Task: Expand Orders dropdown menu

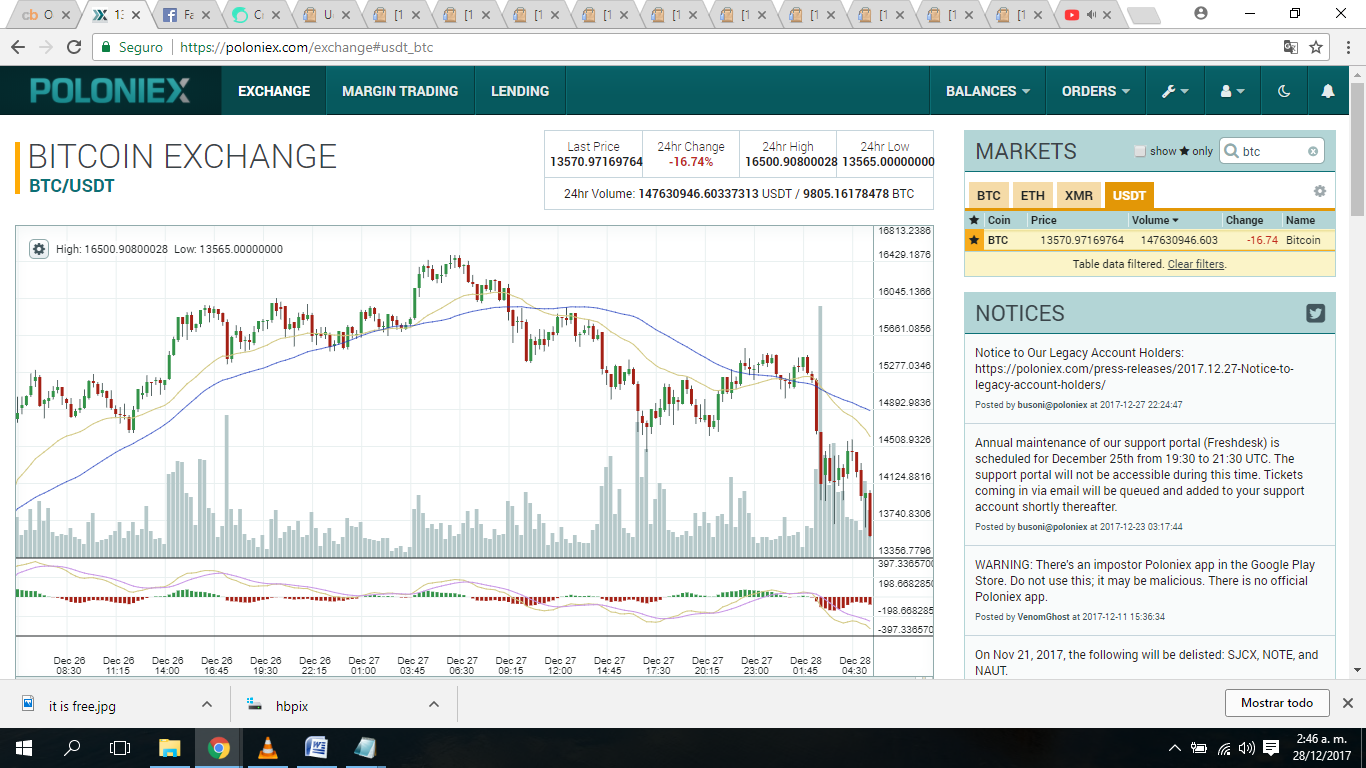Action: pyautogui.click(x=1096, y=91)
